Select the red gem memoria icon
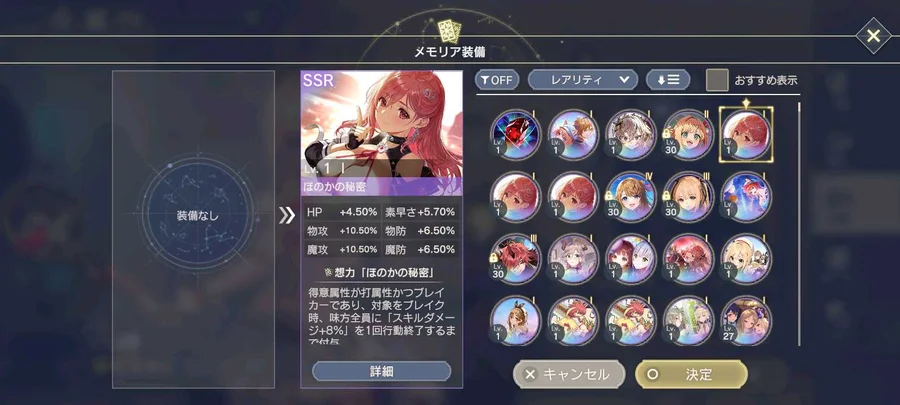Image resolution: width=900 pixels, height=405 pixels. (515, 135)
